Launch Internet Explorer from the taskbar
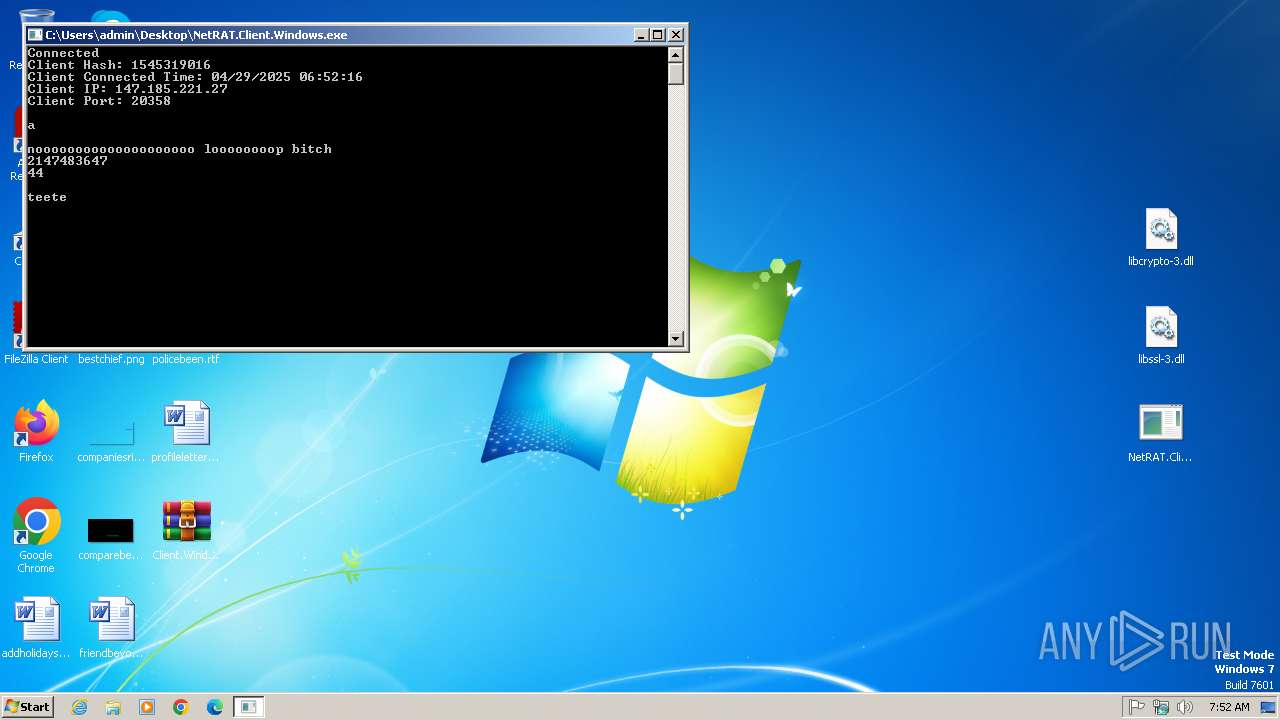Image resolution: width=1280 pixels, height=720 pixels. click(x=79, y=707)
